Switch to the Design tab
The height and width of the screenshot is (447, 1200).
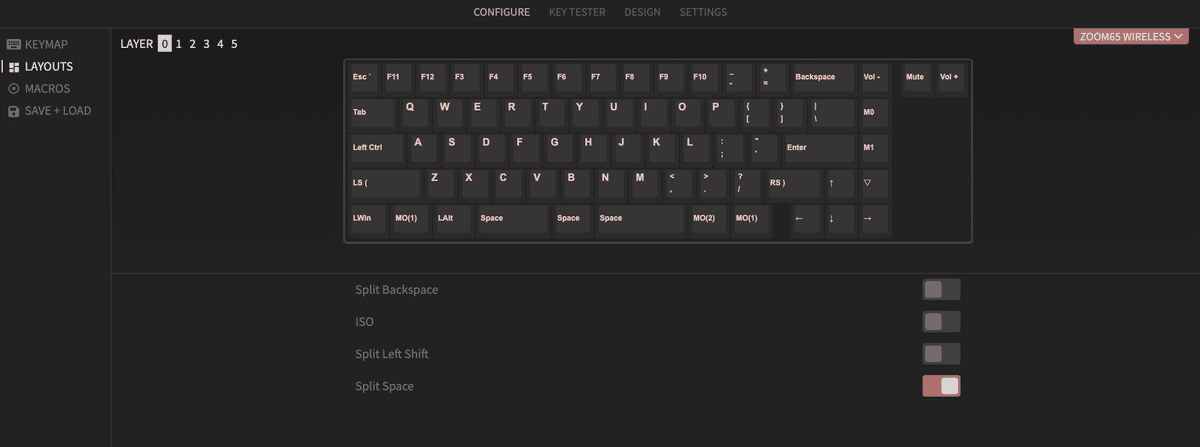pyautogui.click(x=642, y=13)
